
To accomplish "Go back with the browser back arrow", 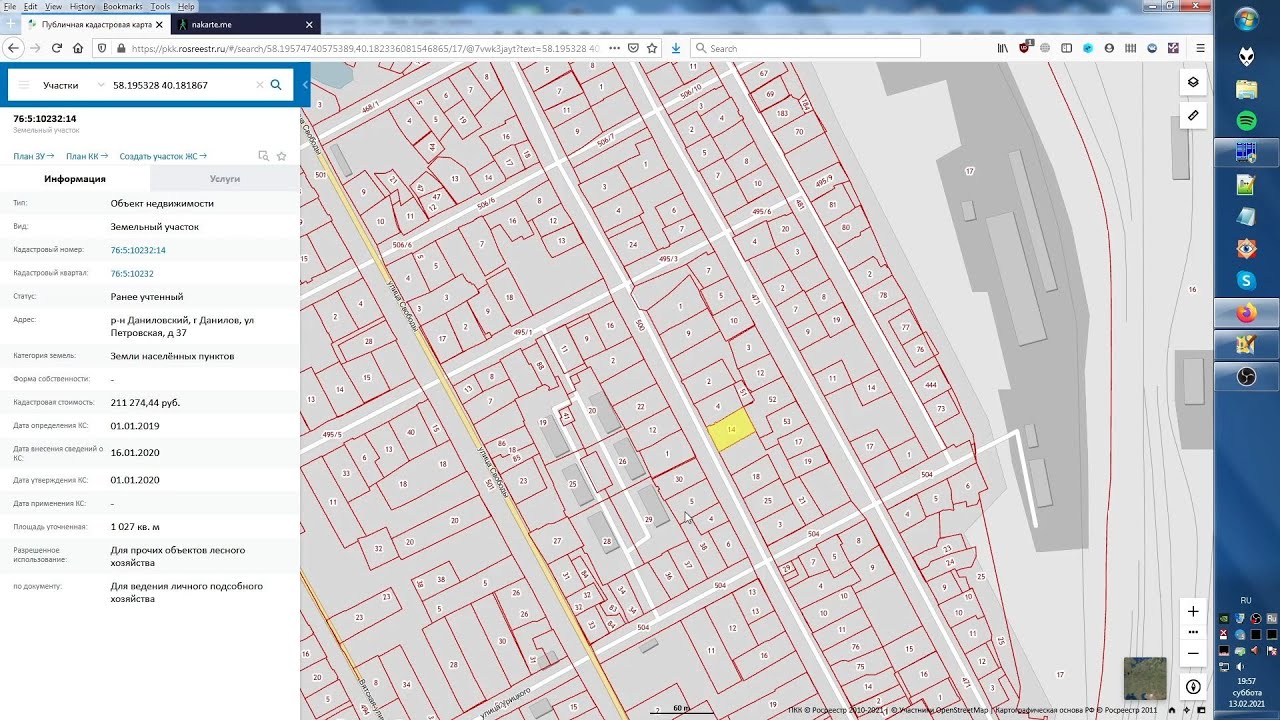I will [13, 48].
